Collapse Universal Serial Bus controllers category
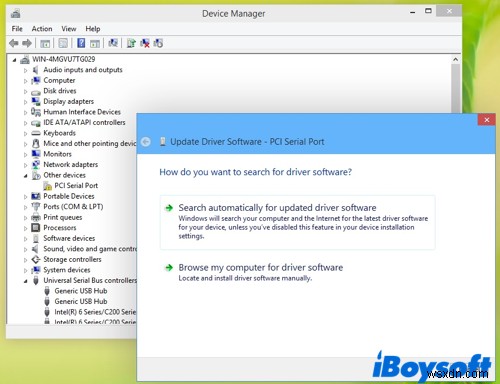 pos(26,281)
